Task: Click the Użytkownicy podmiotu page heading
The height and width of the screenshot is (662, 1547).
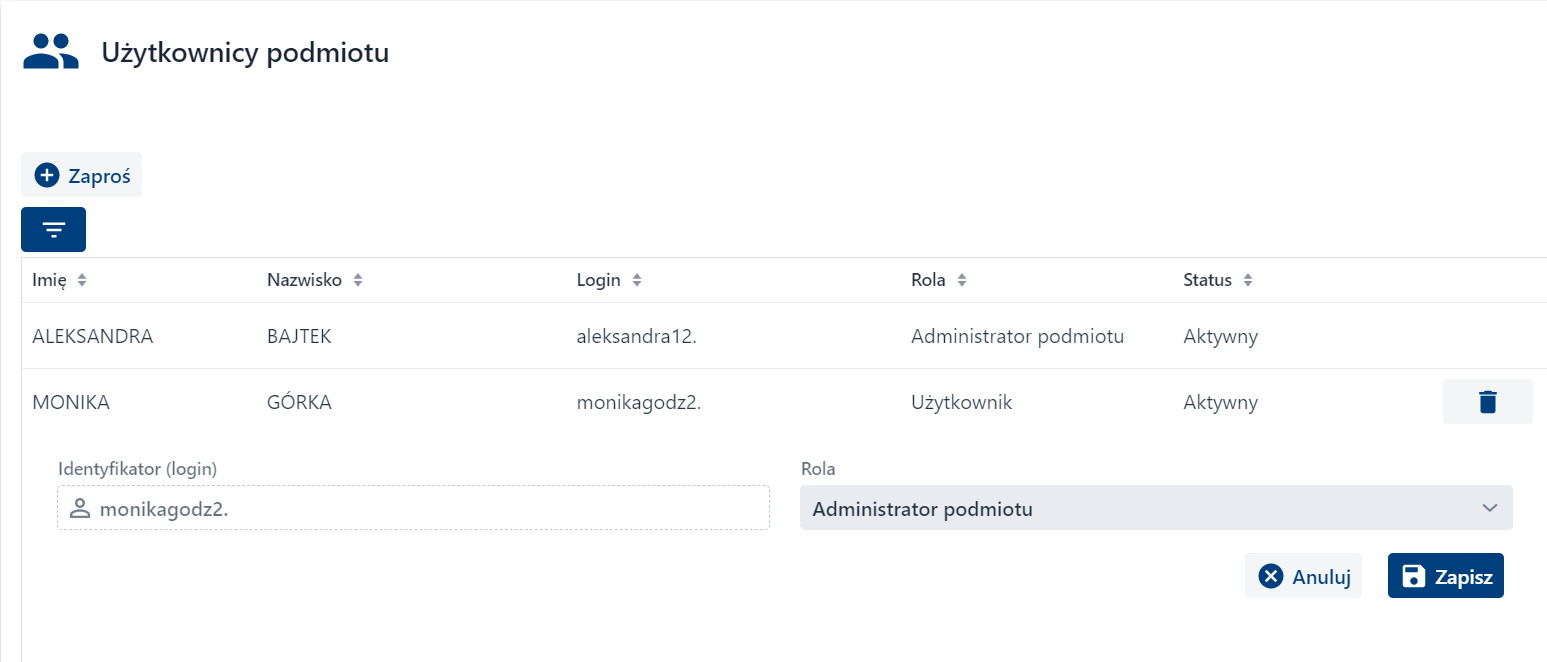Action: [245, 53]
